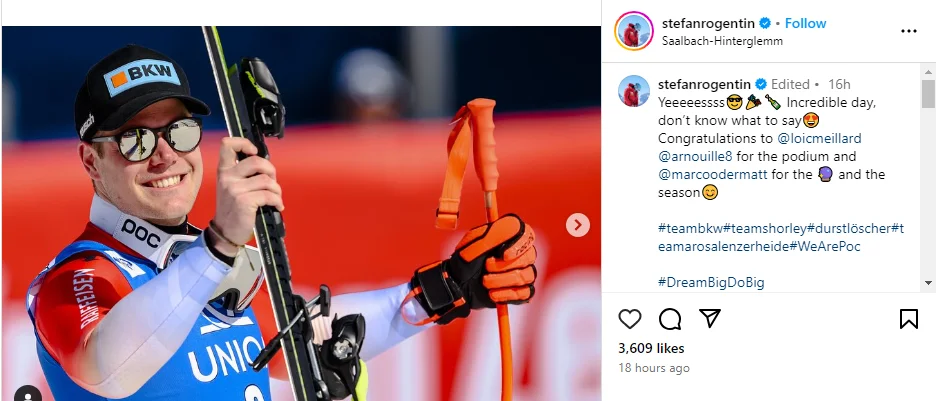Click the Follow button
Viewport: 936px width, 401px height.
coord(805,23)
